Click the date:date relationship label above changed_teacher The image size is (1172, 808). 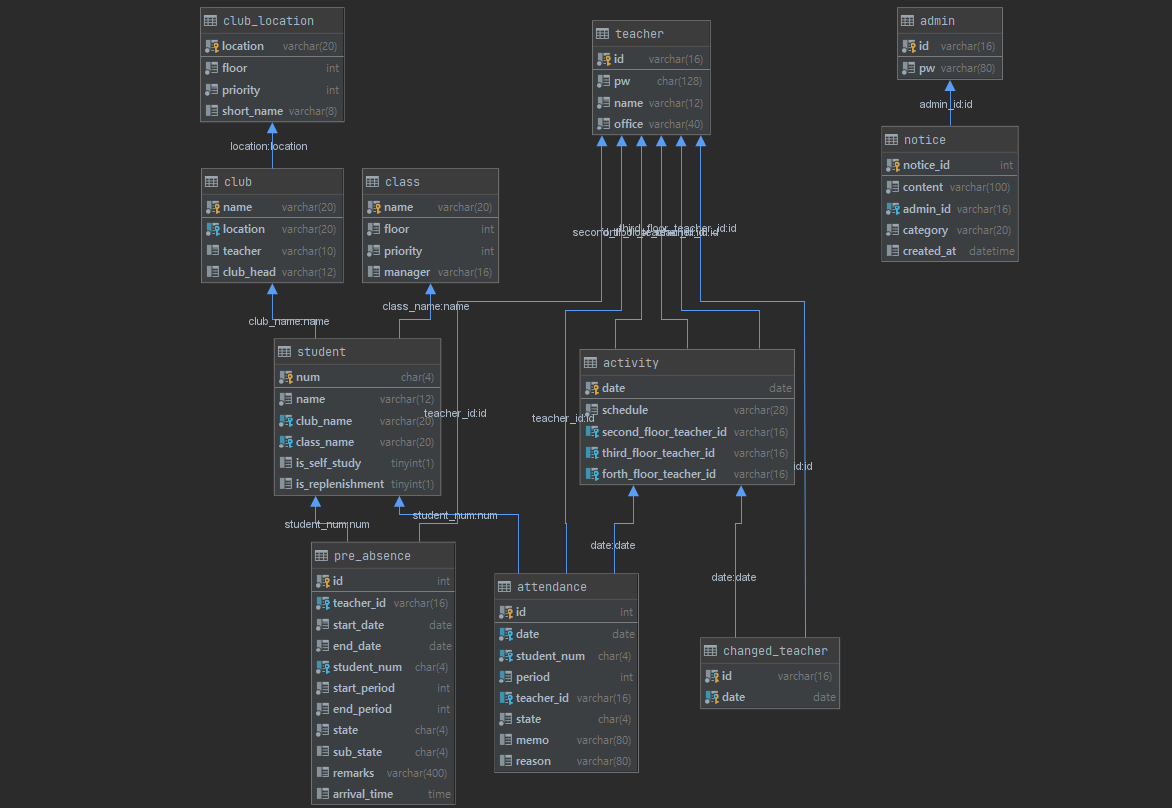pos(733,577)
